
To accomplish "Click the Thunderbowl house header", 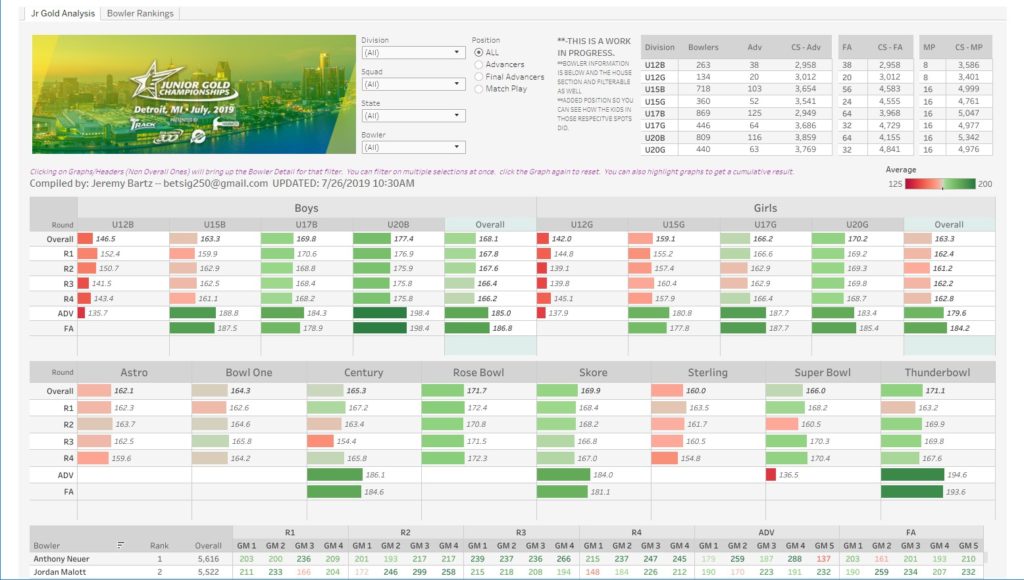I will click(938, 372).
